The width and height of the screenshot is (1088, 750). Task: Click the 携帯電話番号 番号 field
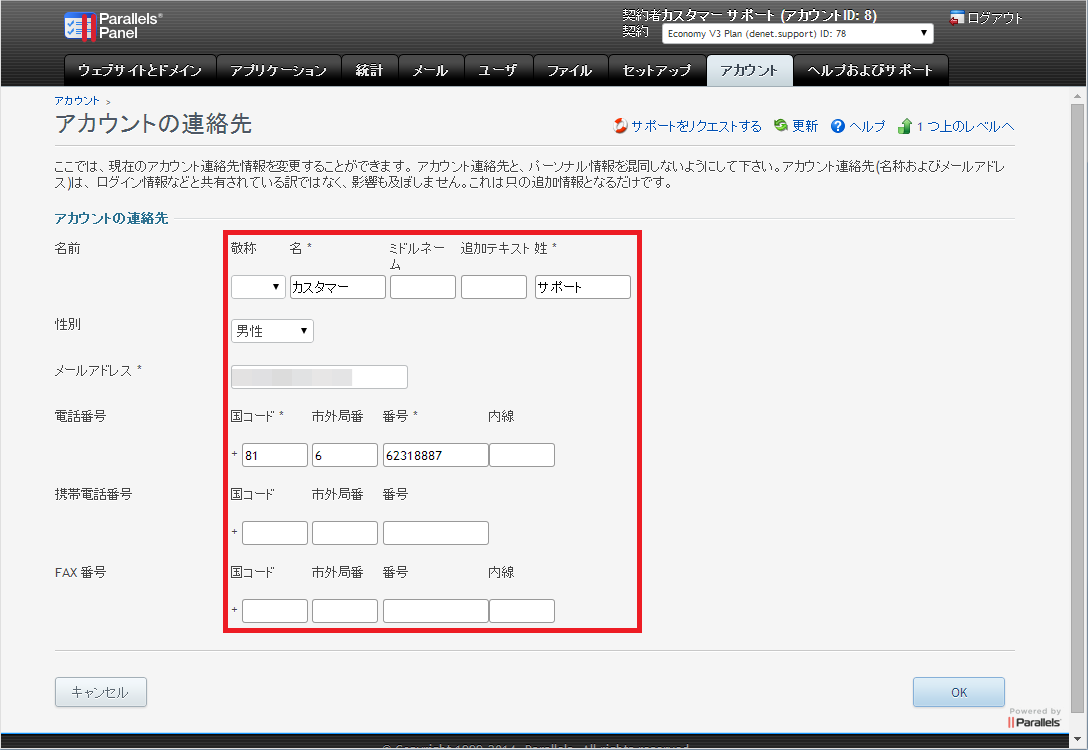[436, 533]
